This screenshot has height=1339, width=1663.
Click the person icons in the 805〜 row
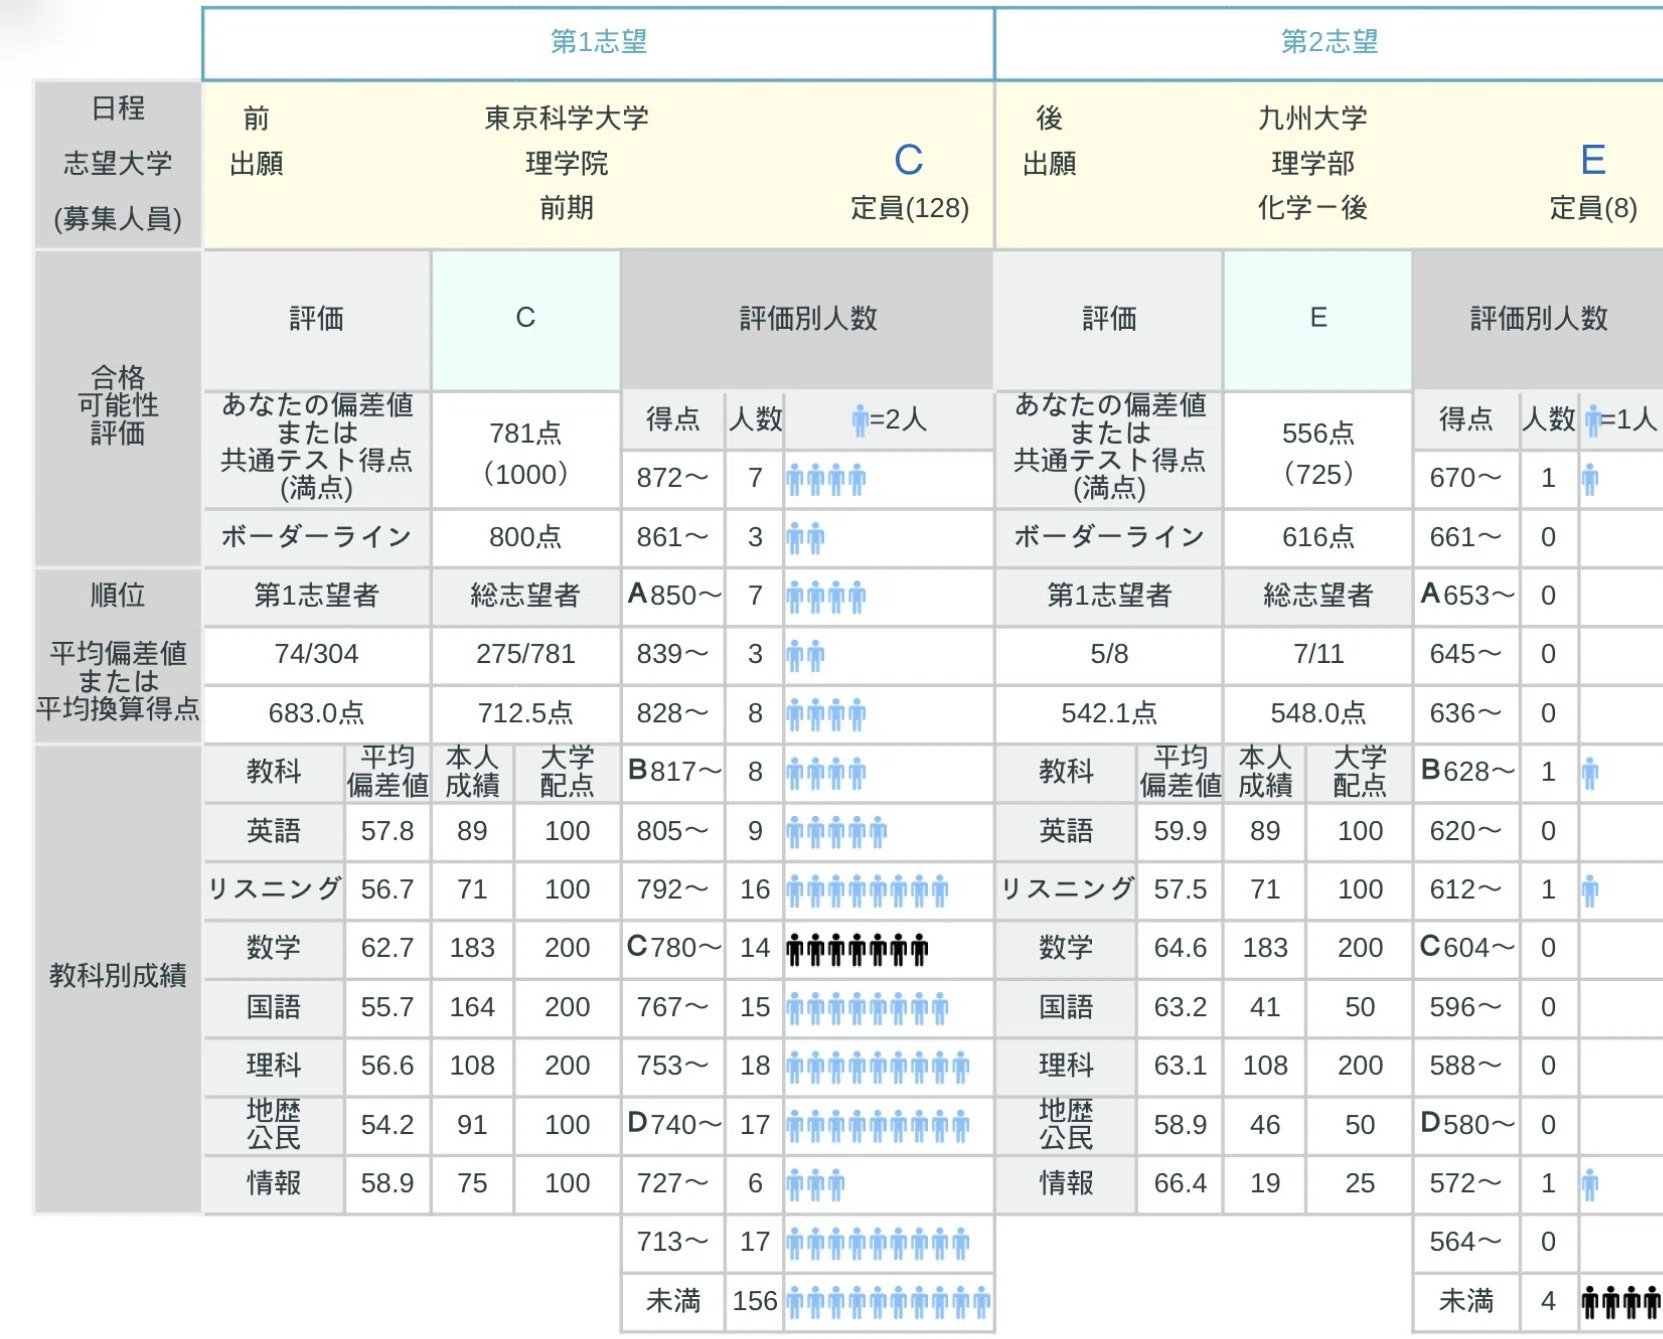coord(837,832)
